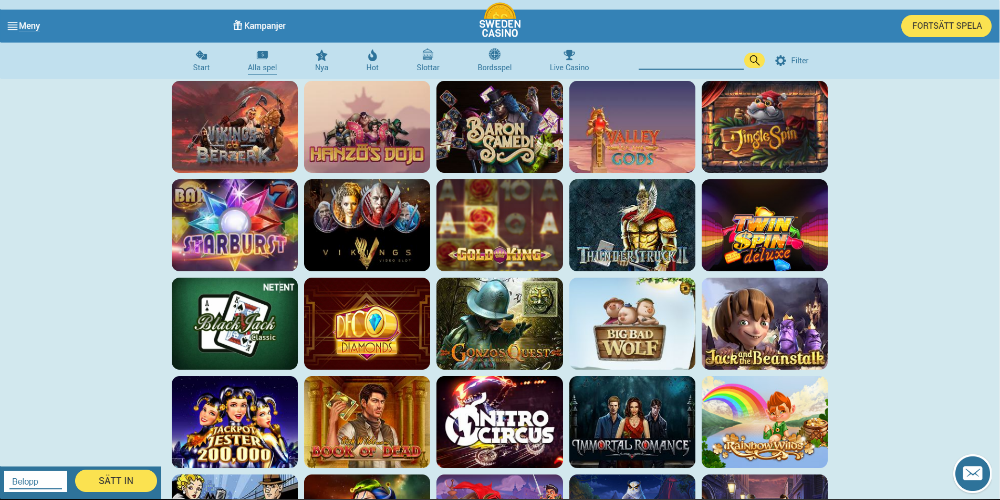Select Bordsspel globe icon

click(494, 55)
